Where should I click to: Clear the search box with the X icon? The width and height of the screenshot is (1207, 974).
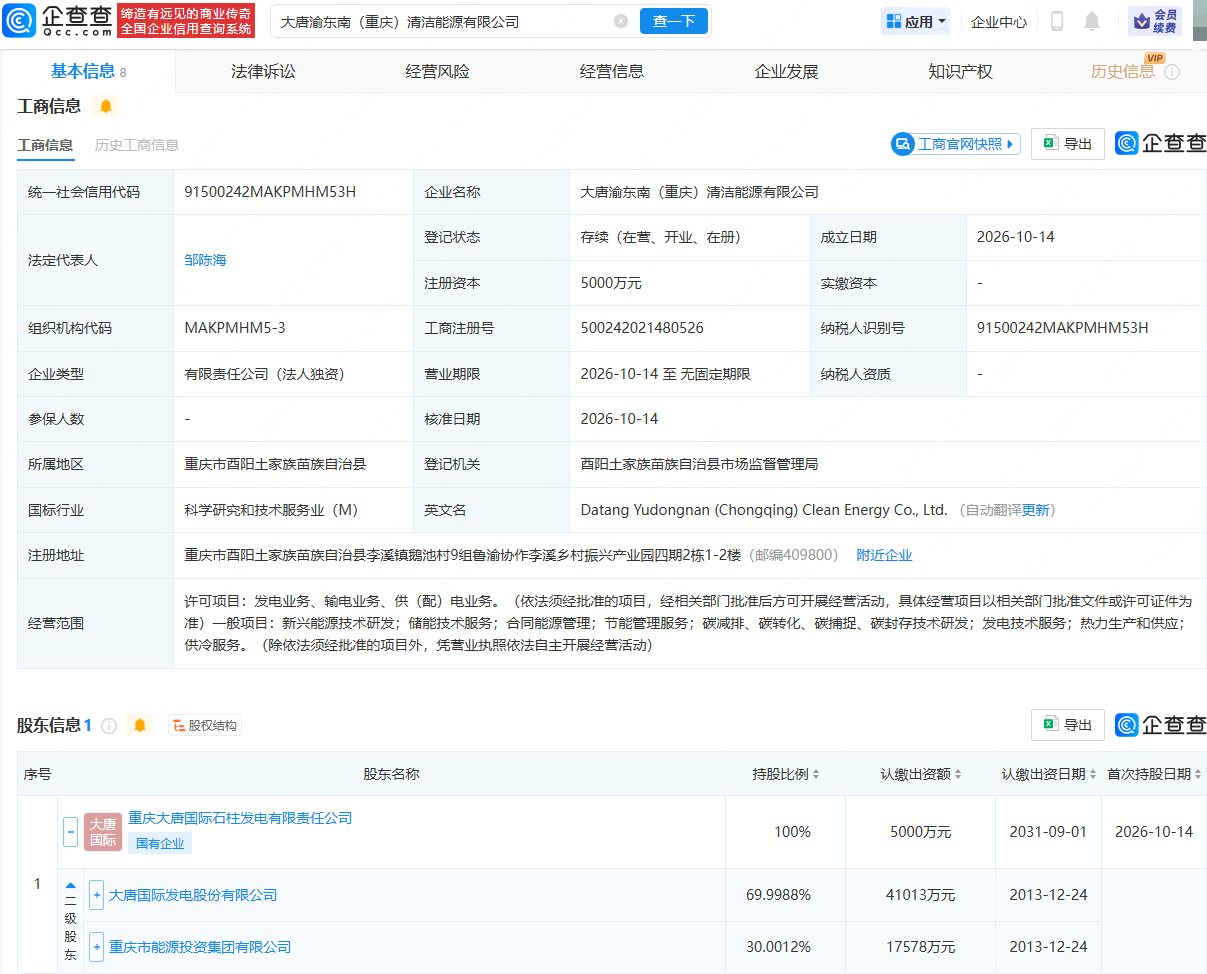click(x=621, y=21)
